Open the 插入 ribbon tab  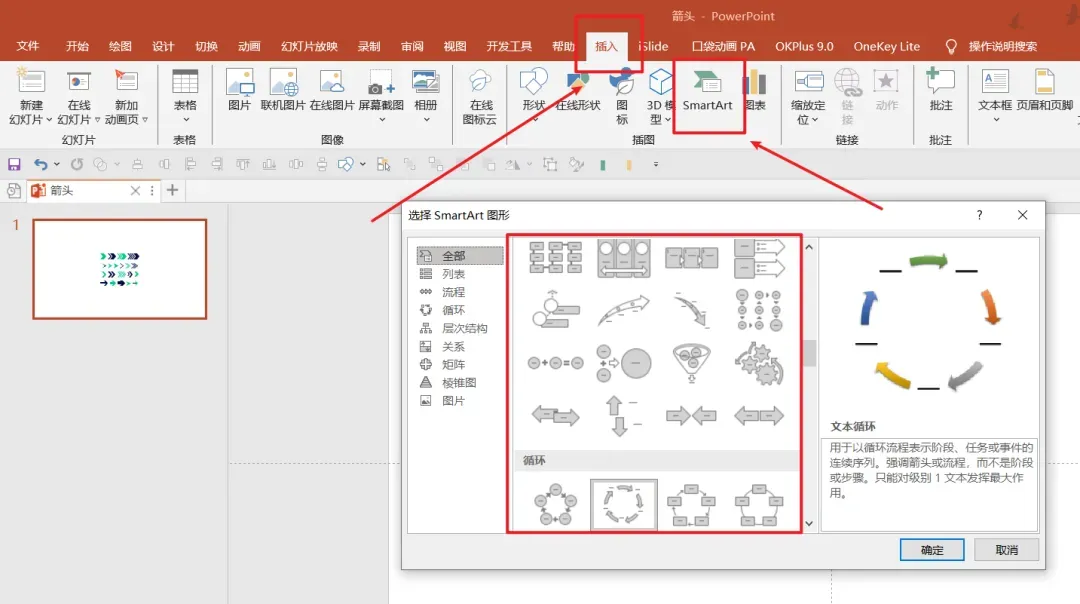pyautogui.click(x=606, y=46)
